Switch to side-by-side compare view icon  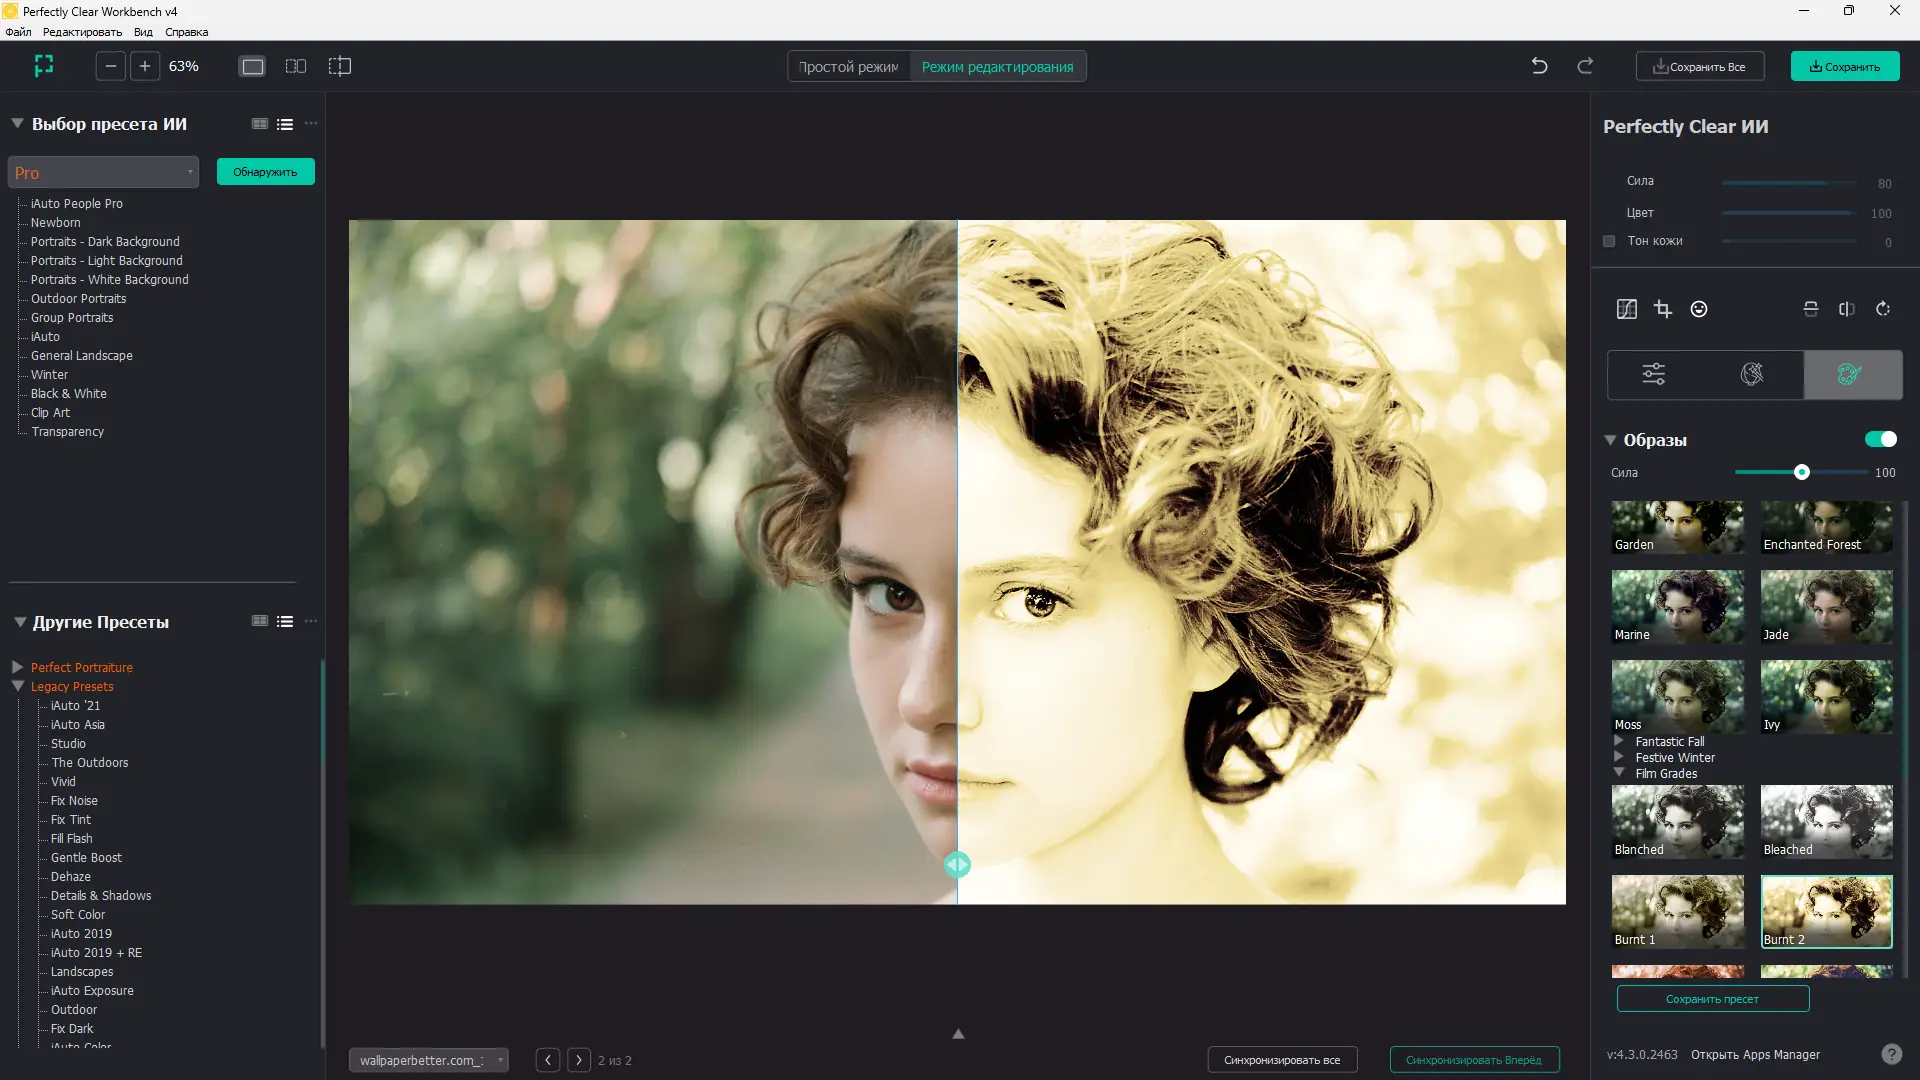(x=296, y=66)
